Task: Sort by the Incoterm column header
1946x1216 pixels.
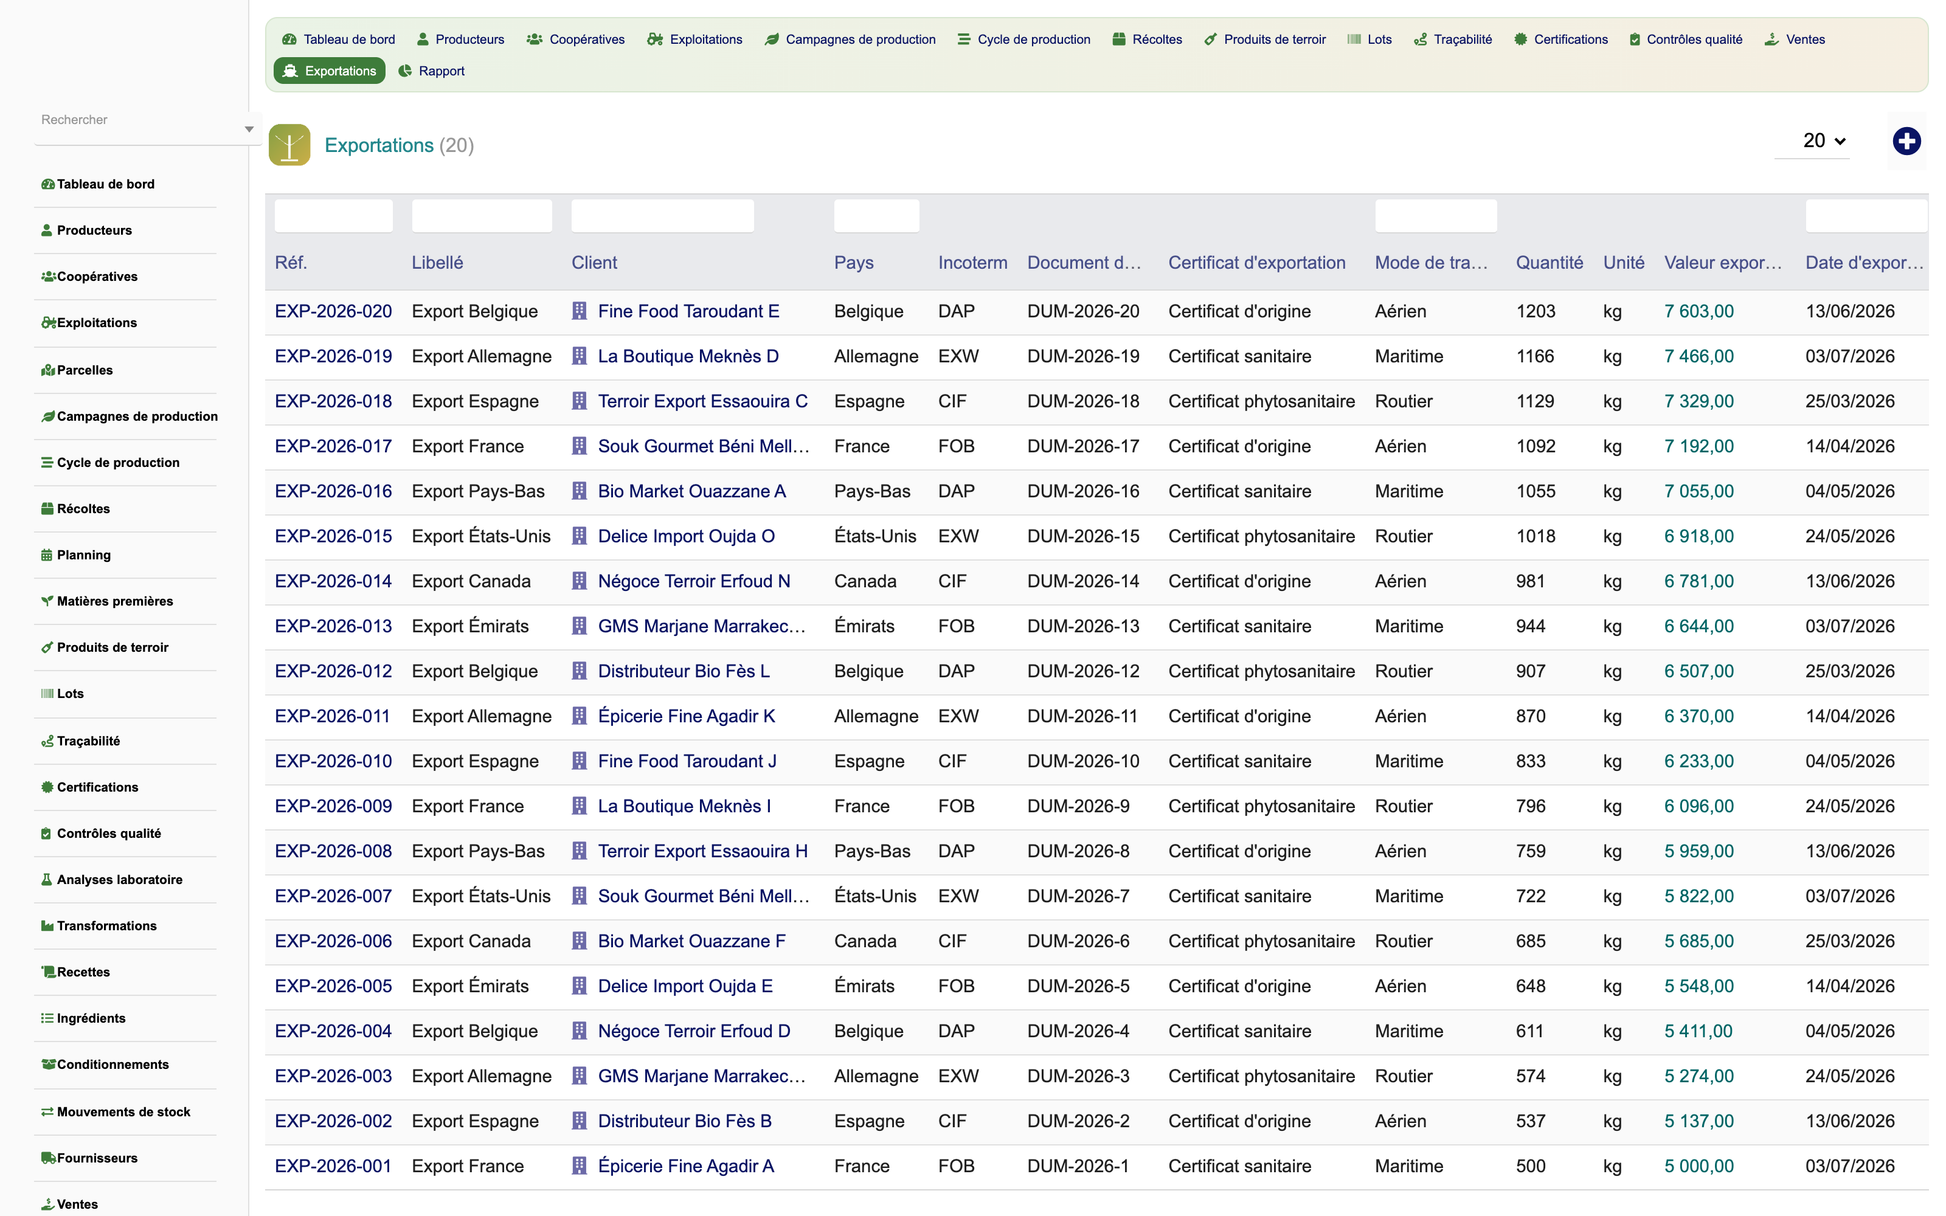Action: pos(972,263)
